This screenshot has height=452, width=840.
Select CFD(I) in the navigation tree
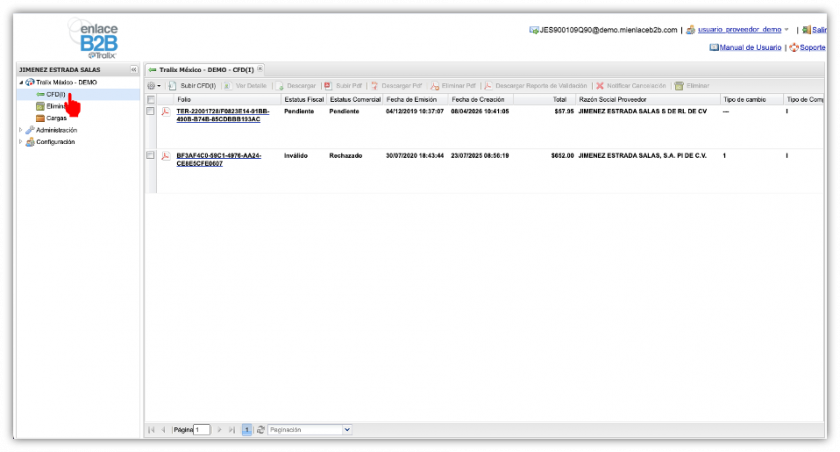55,93
